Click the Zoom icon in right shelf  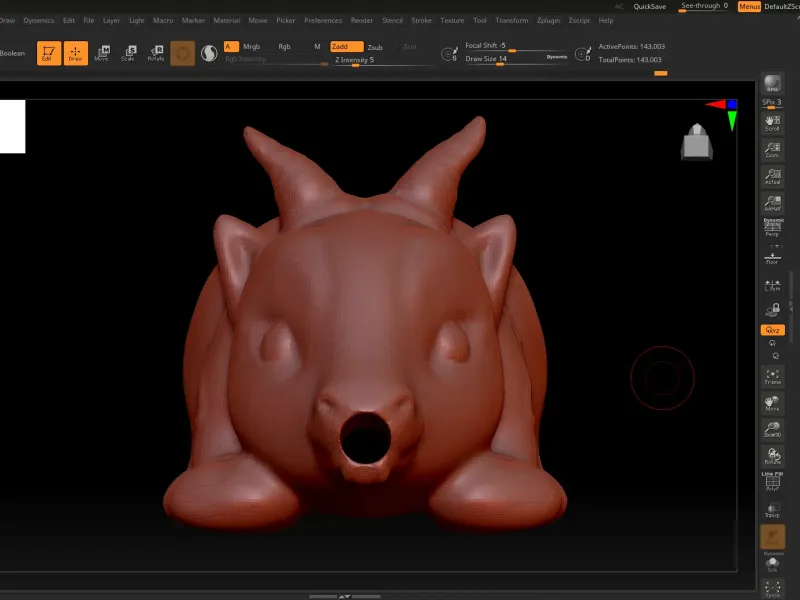(x=772, y=149)
